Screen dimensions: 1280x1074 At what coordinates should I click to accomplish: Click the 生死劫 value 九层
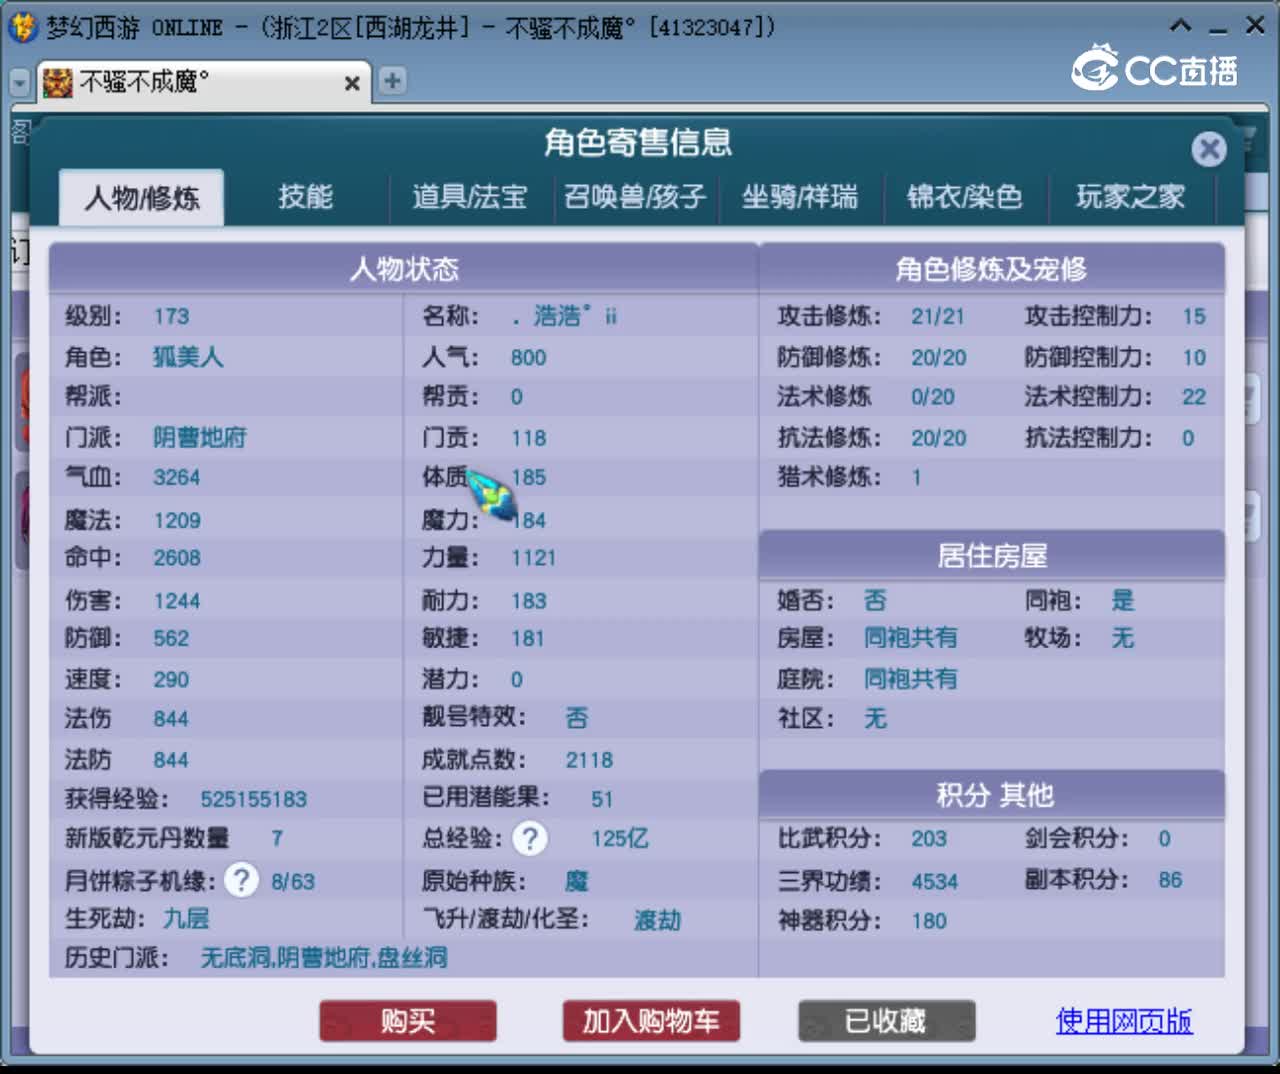186,918
